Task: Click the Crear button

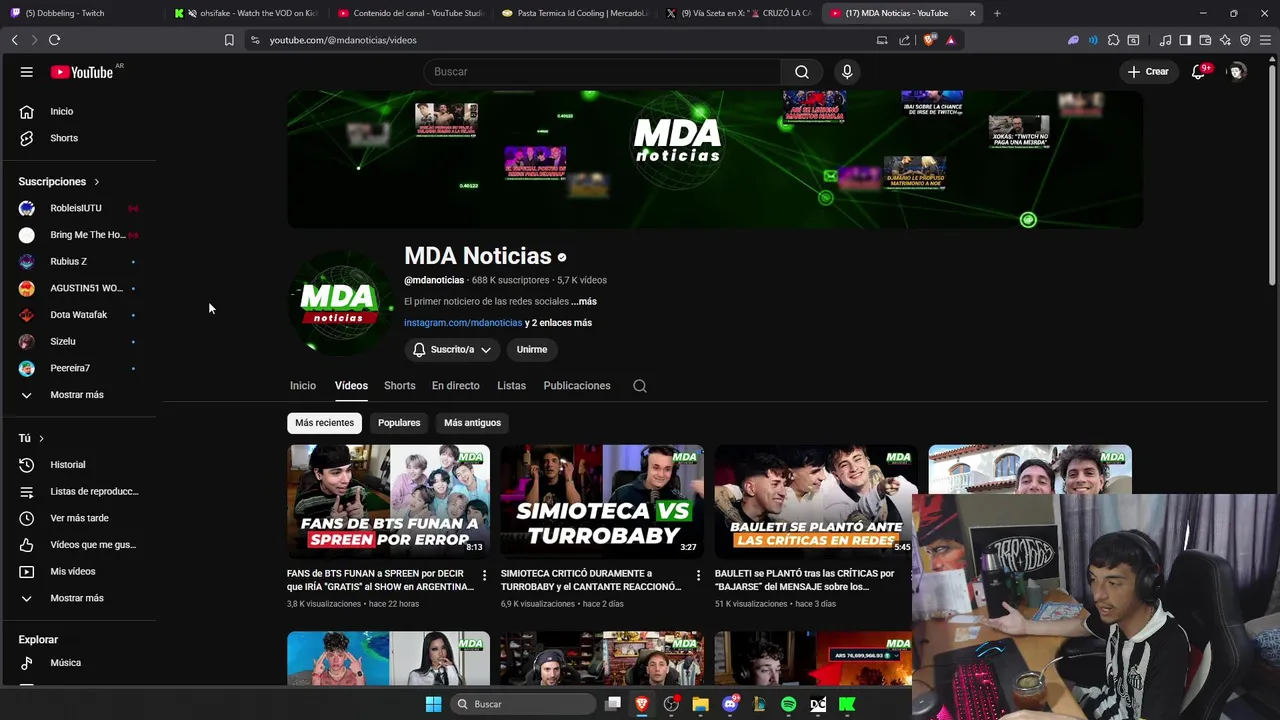Action: pos(1148,72)
